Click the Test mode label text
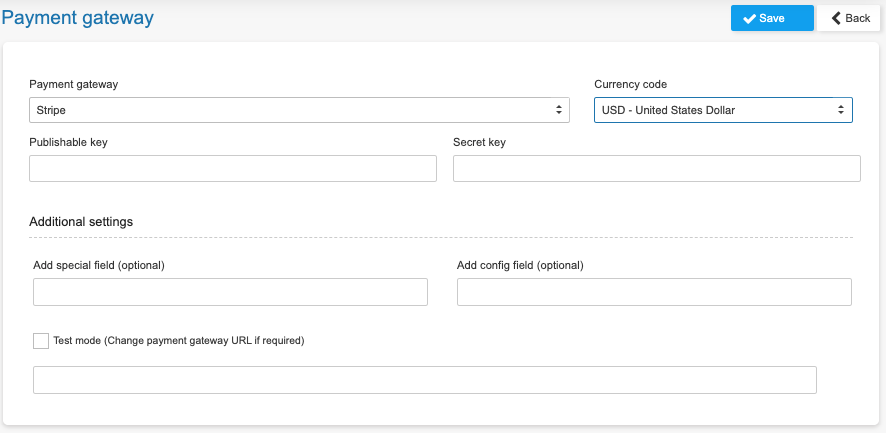 click(179, 341)
